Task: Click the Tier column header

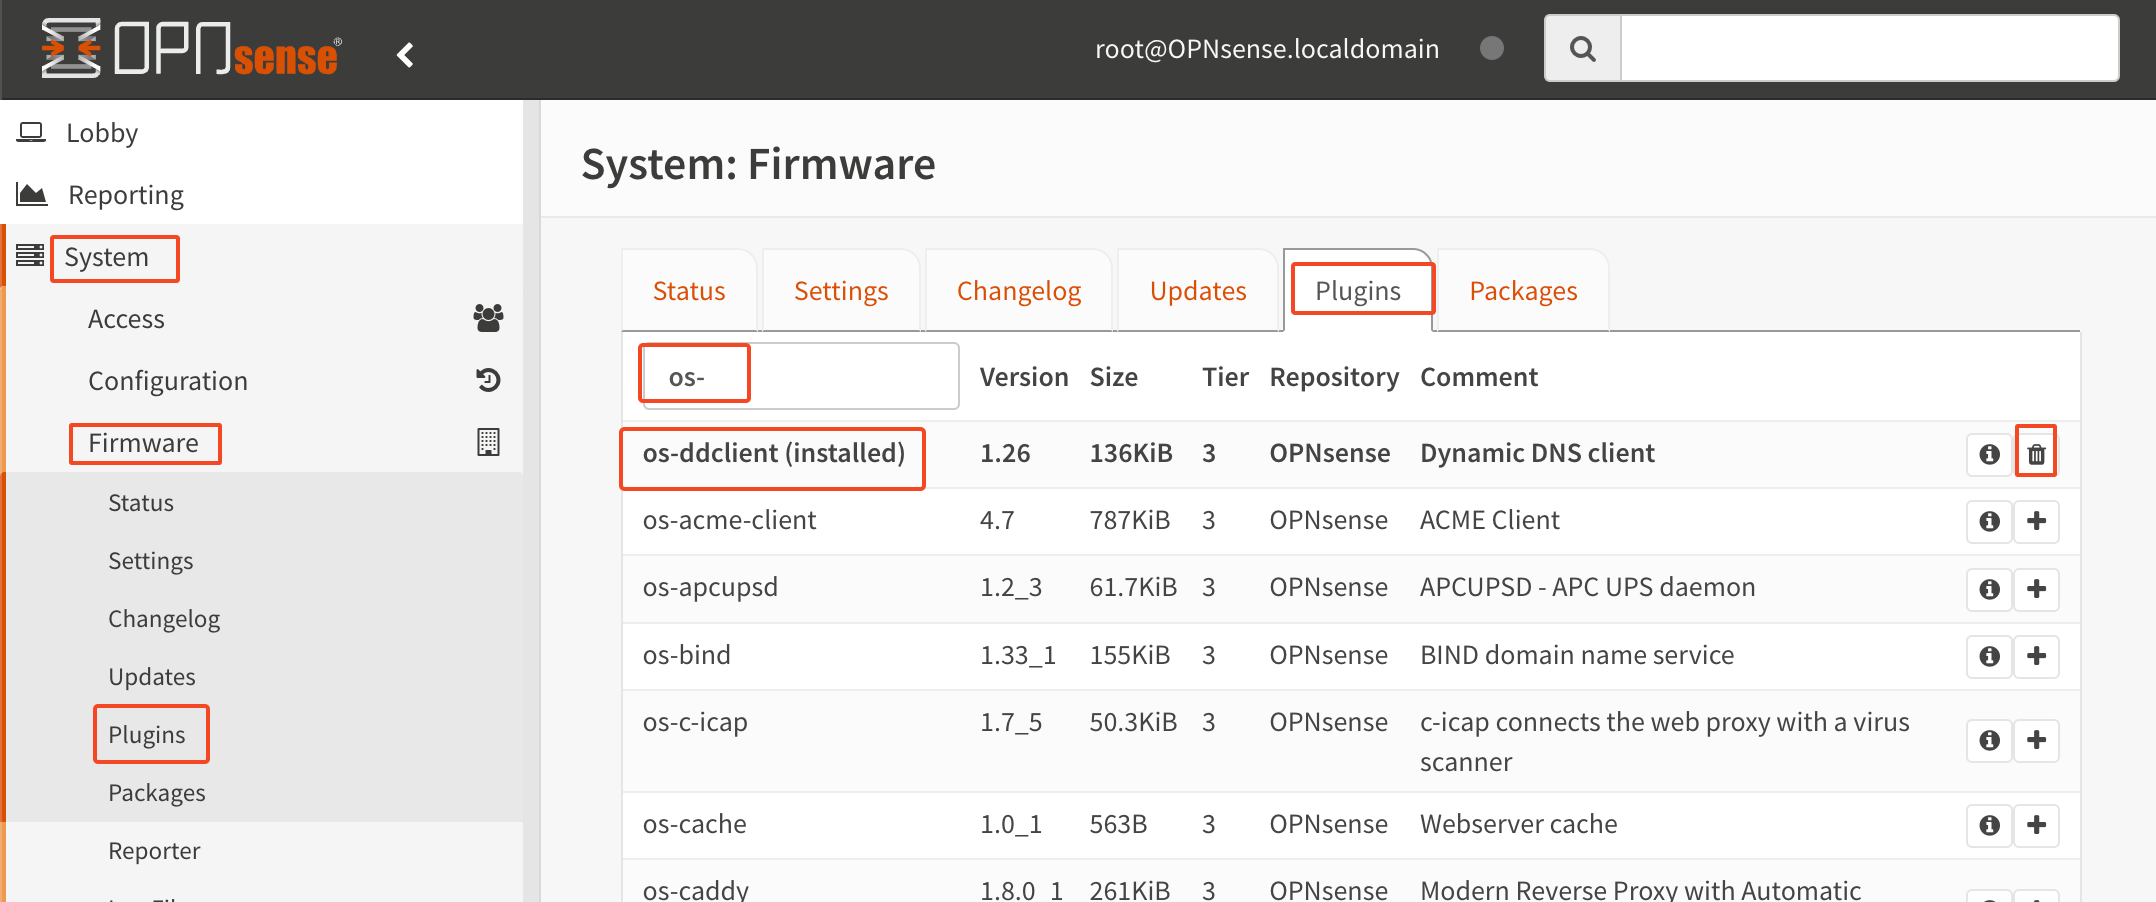Action: pos(1225,377)
